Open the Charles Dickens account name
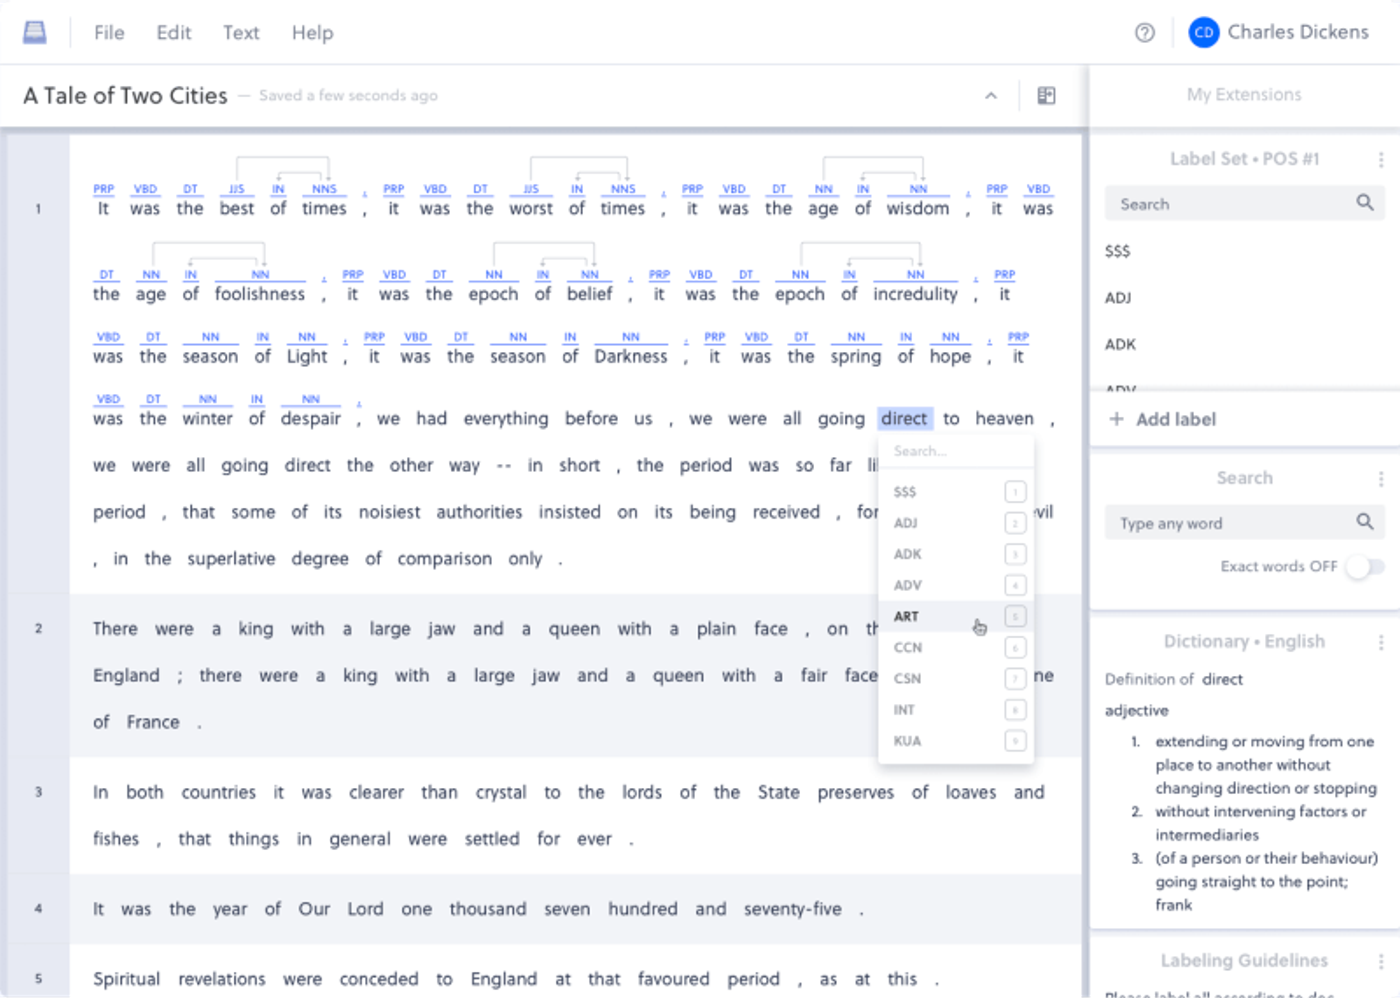Viewport: 1400px width, 998px height. 1298,32
